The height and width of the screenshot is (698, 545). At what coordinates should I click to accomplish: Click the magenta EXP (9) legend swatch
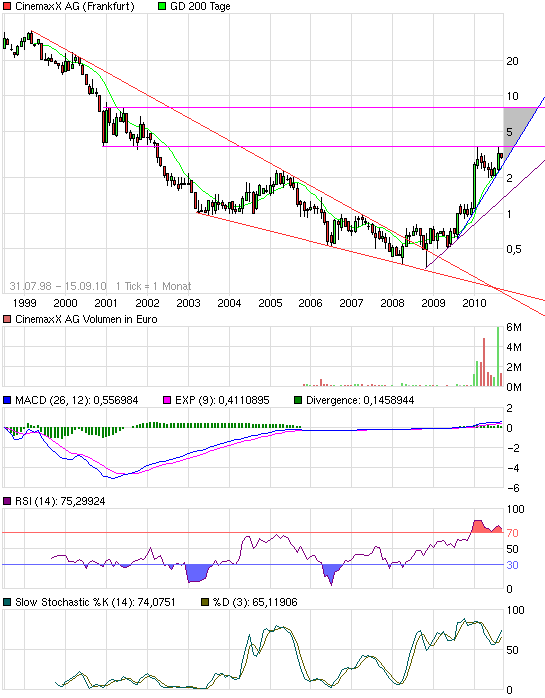click(x=167, y=400)
